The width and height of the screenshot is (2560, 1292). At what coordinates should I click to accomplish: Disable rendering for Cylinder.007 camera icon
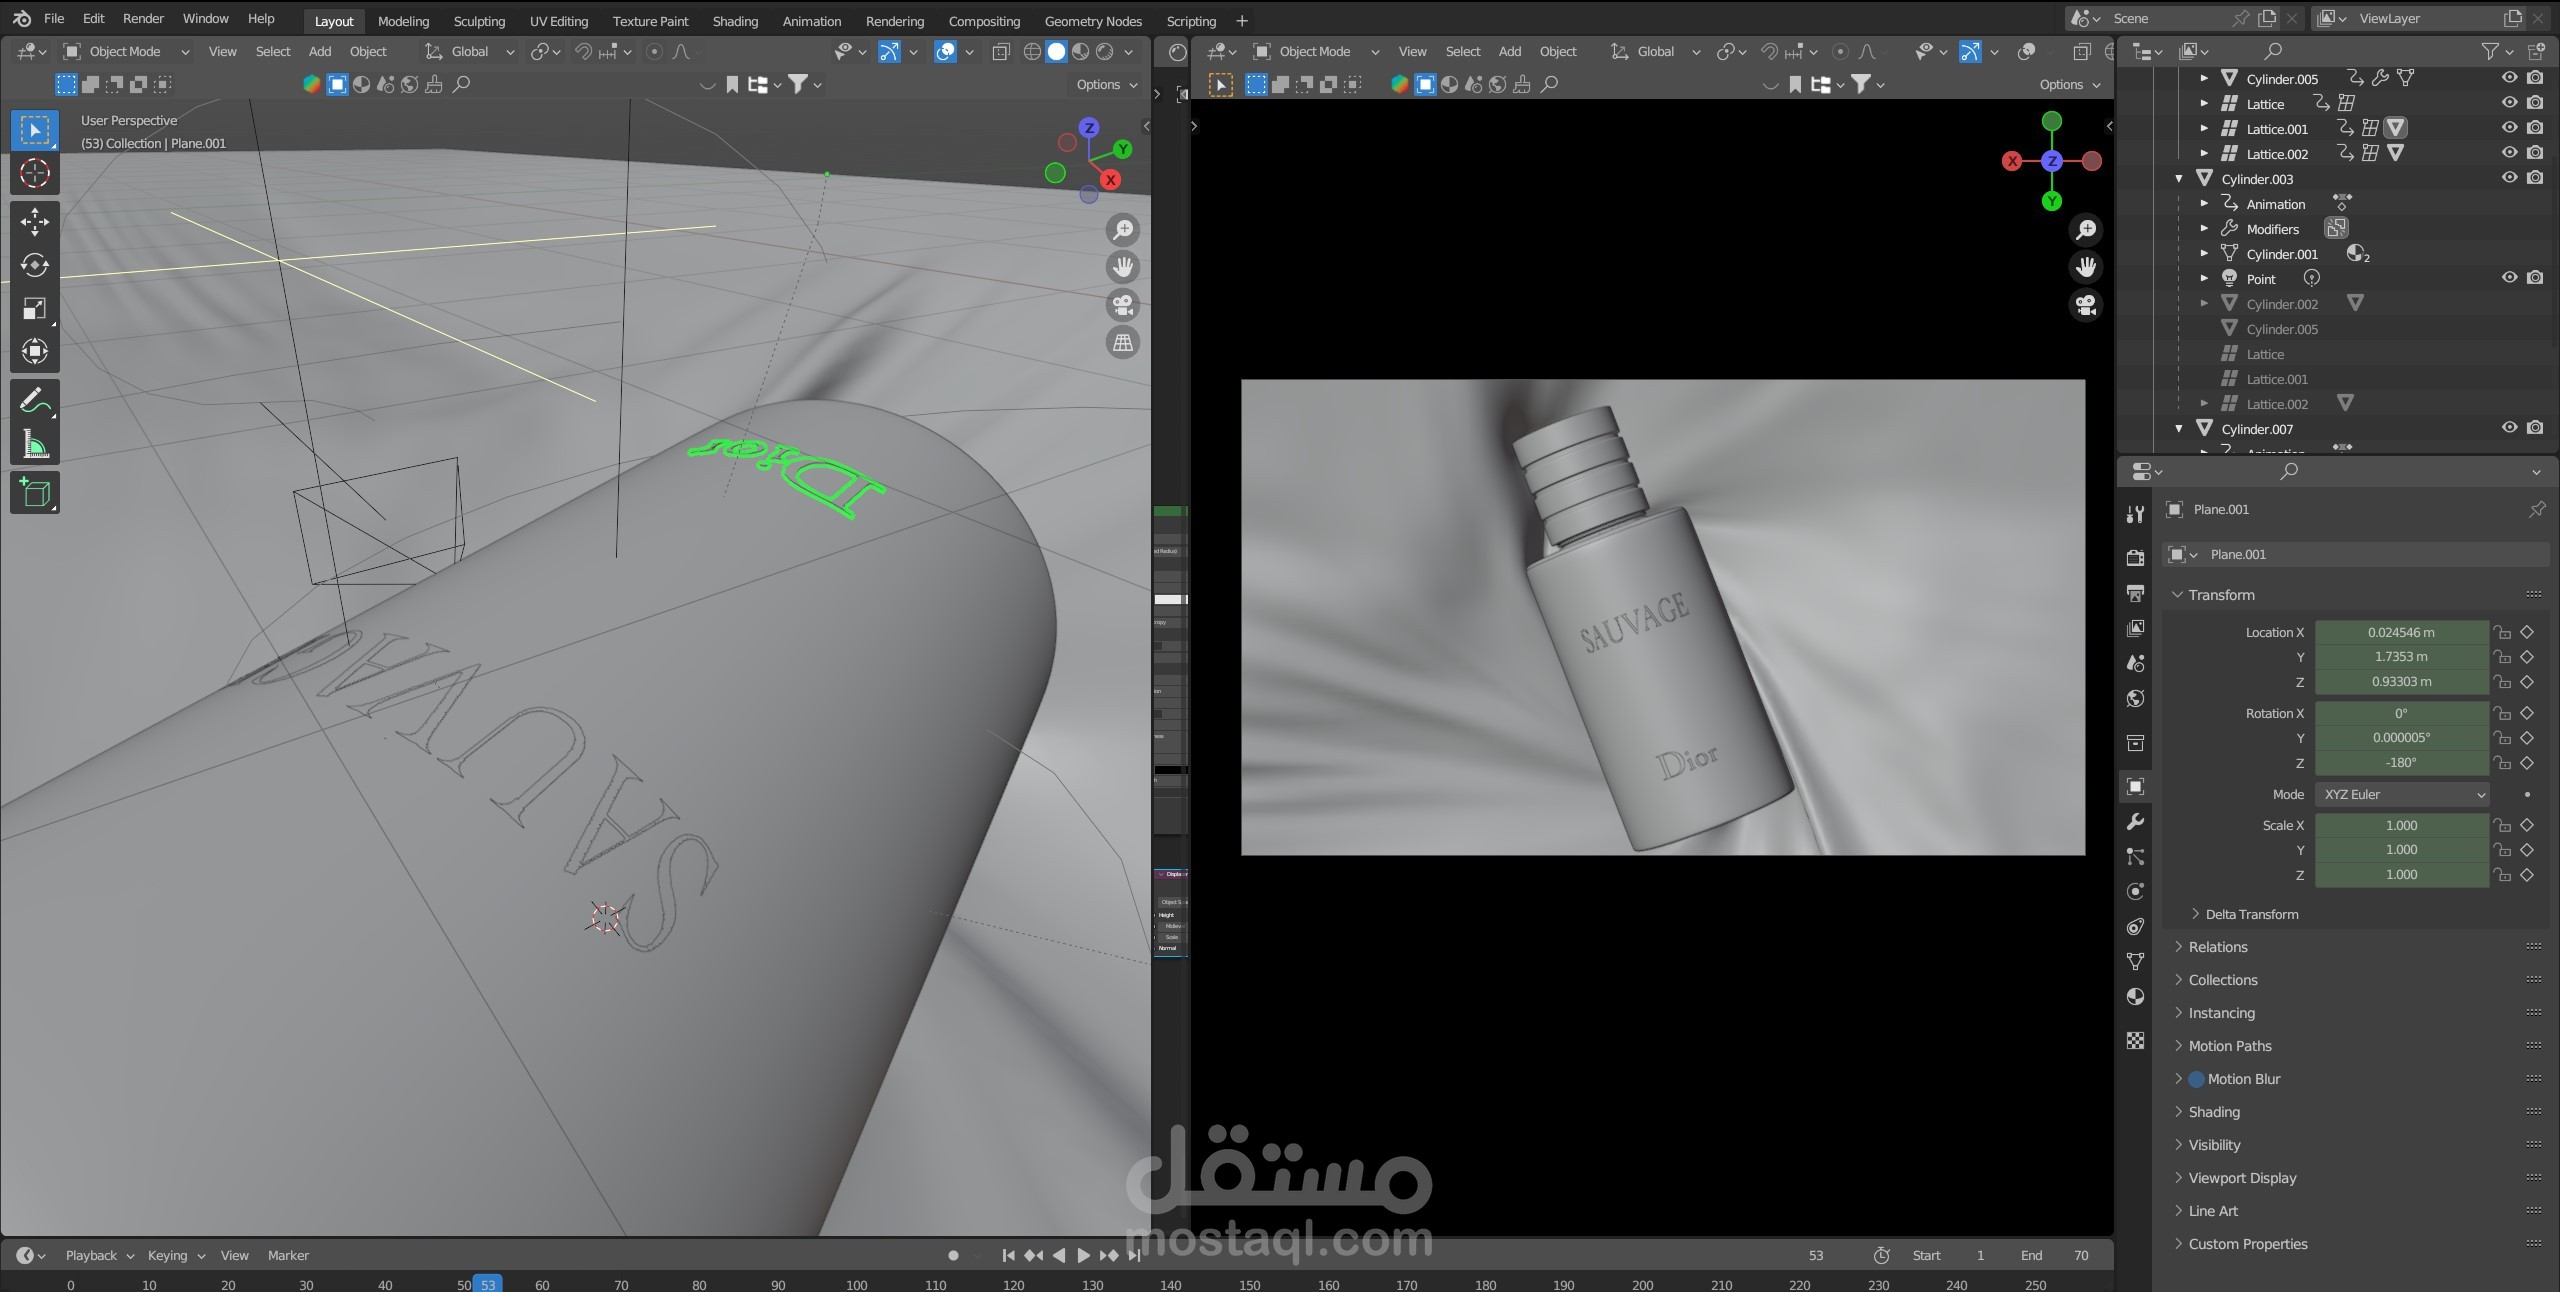[x=2535, y=428]
